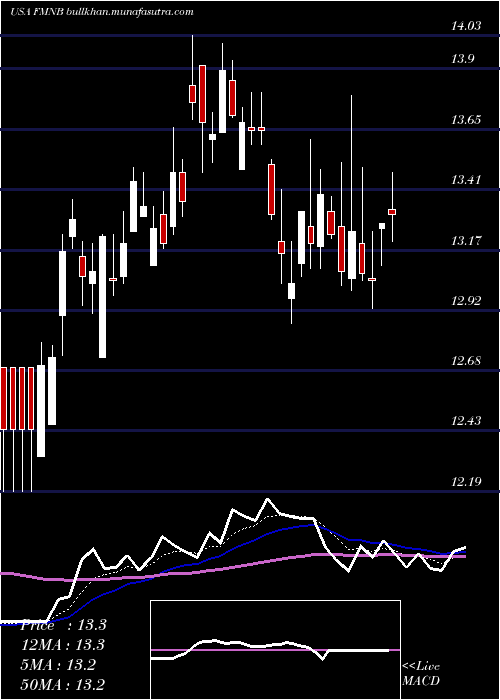Viewport: 500px width, 700px height.
Task: Click the 13.9 price axis label
Action: tap(463, 59)
